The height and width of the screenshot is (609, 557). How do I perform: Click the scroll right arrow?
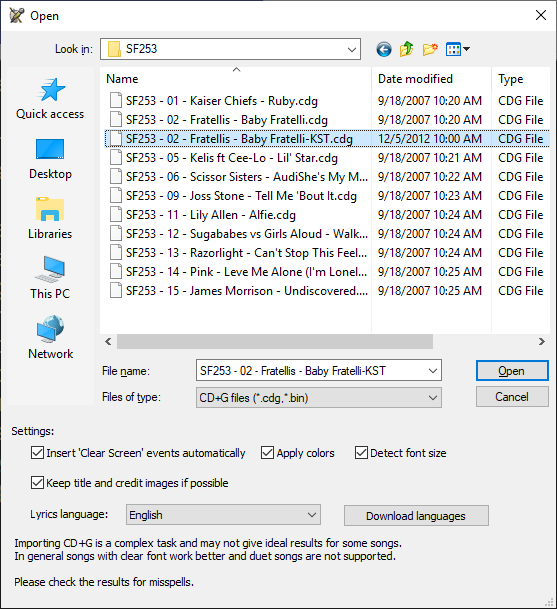point(541,341)
